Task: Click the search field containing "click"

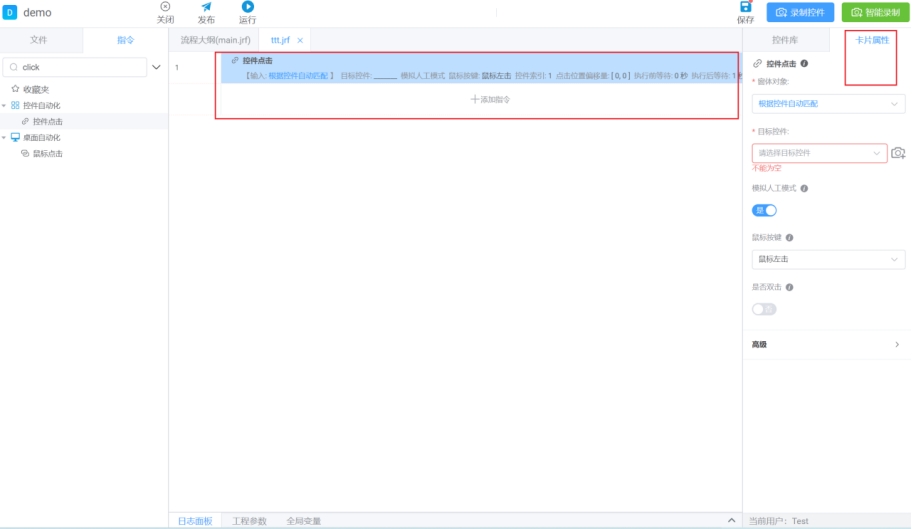Action: 75,67
